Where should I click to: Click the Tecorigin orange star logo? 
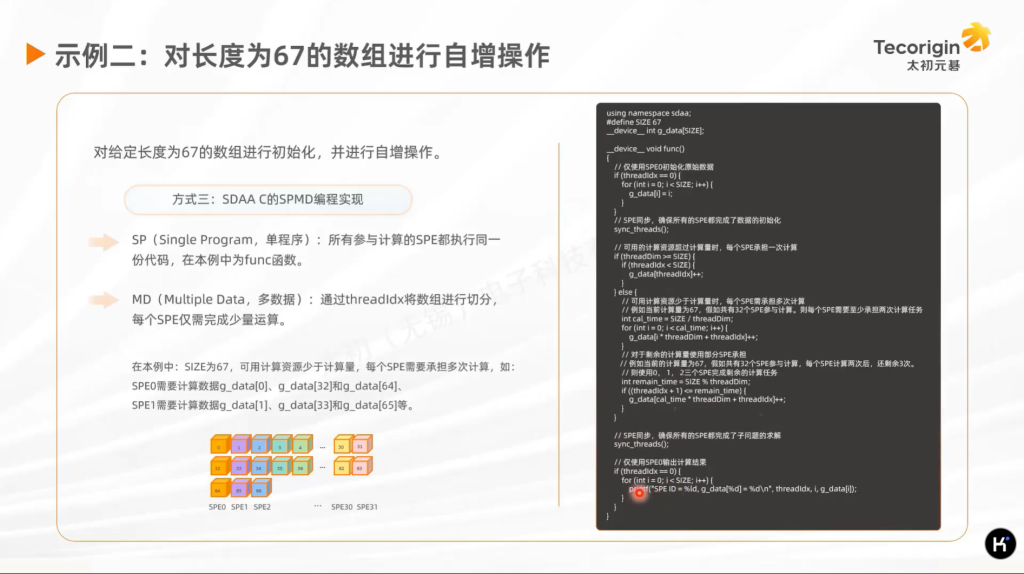(x=976, y=39)
